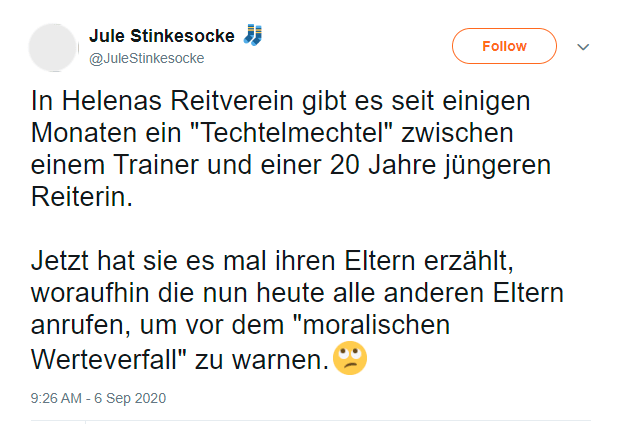The image size is (624, 424).
Task: Open the 9:26 AM timestamp link
Action: (57, 398)
